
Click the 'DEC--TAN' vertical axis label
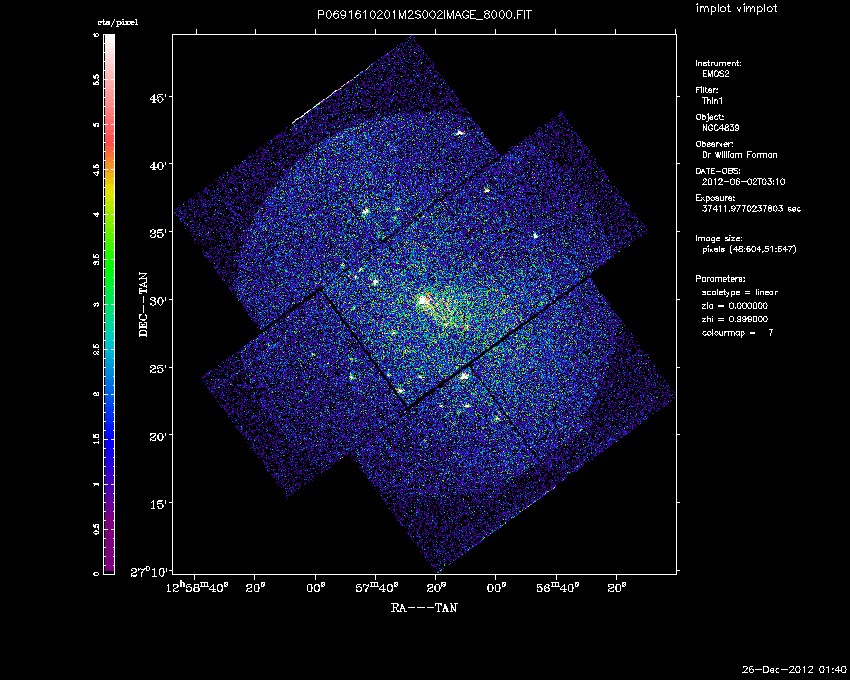[x=144, y=305]
